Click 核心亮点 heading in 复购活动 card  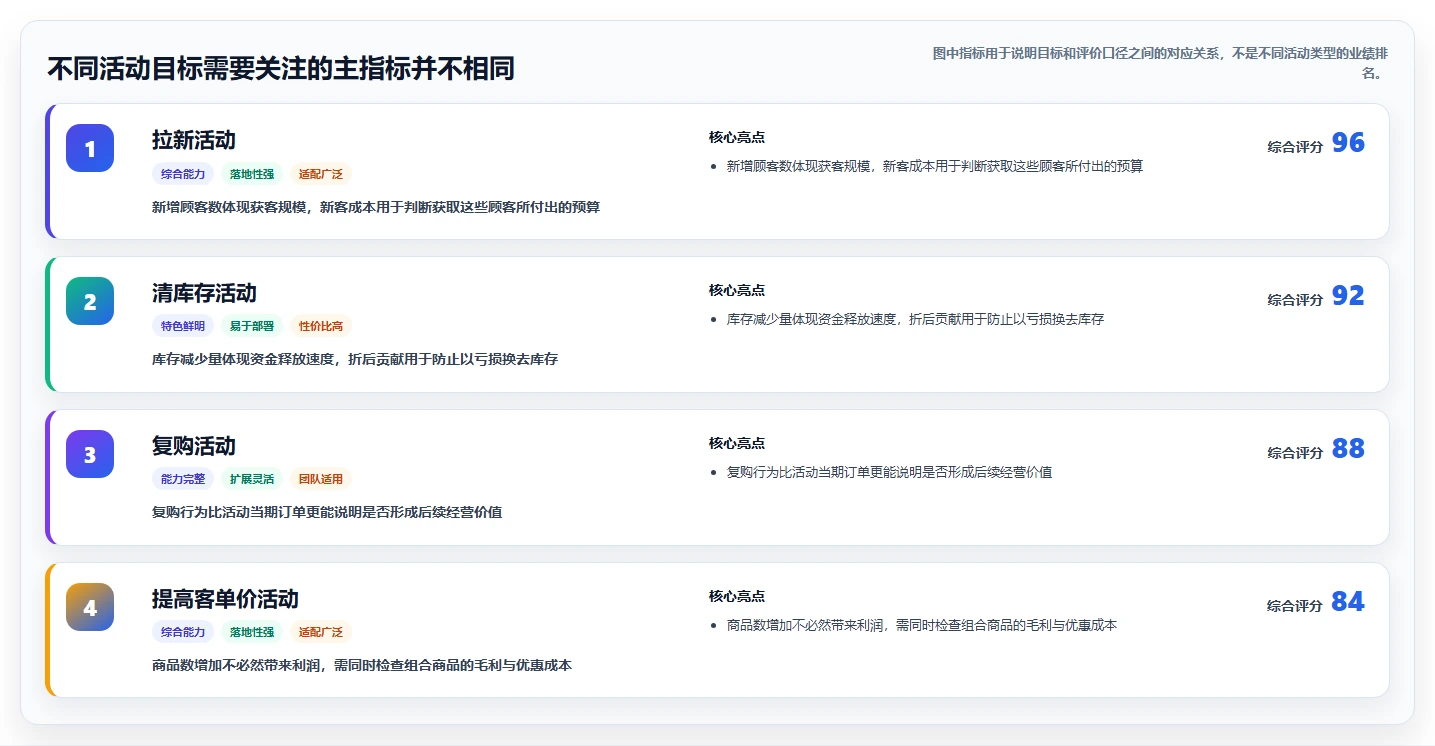[737, 443]
